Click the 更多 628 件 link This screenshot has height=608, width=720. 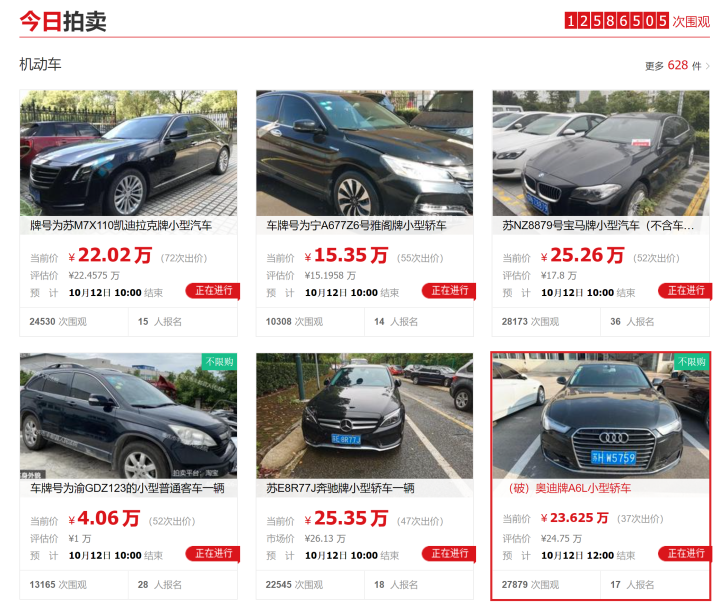pyautogui.click(x=677, y=66)
